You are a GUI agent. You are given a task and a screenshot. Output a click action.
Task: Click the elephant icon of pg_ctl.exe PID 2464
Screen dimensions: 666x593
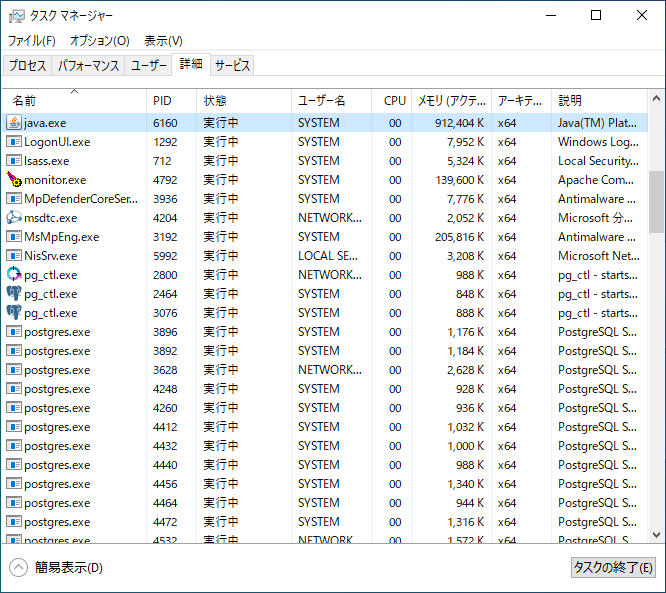click(14, 294)
